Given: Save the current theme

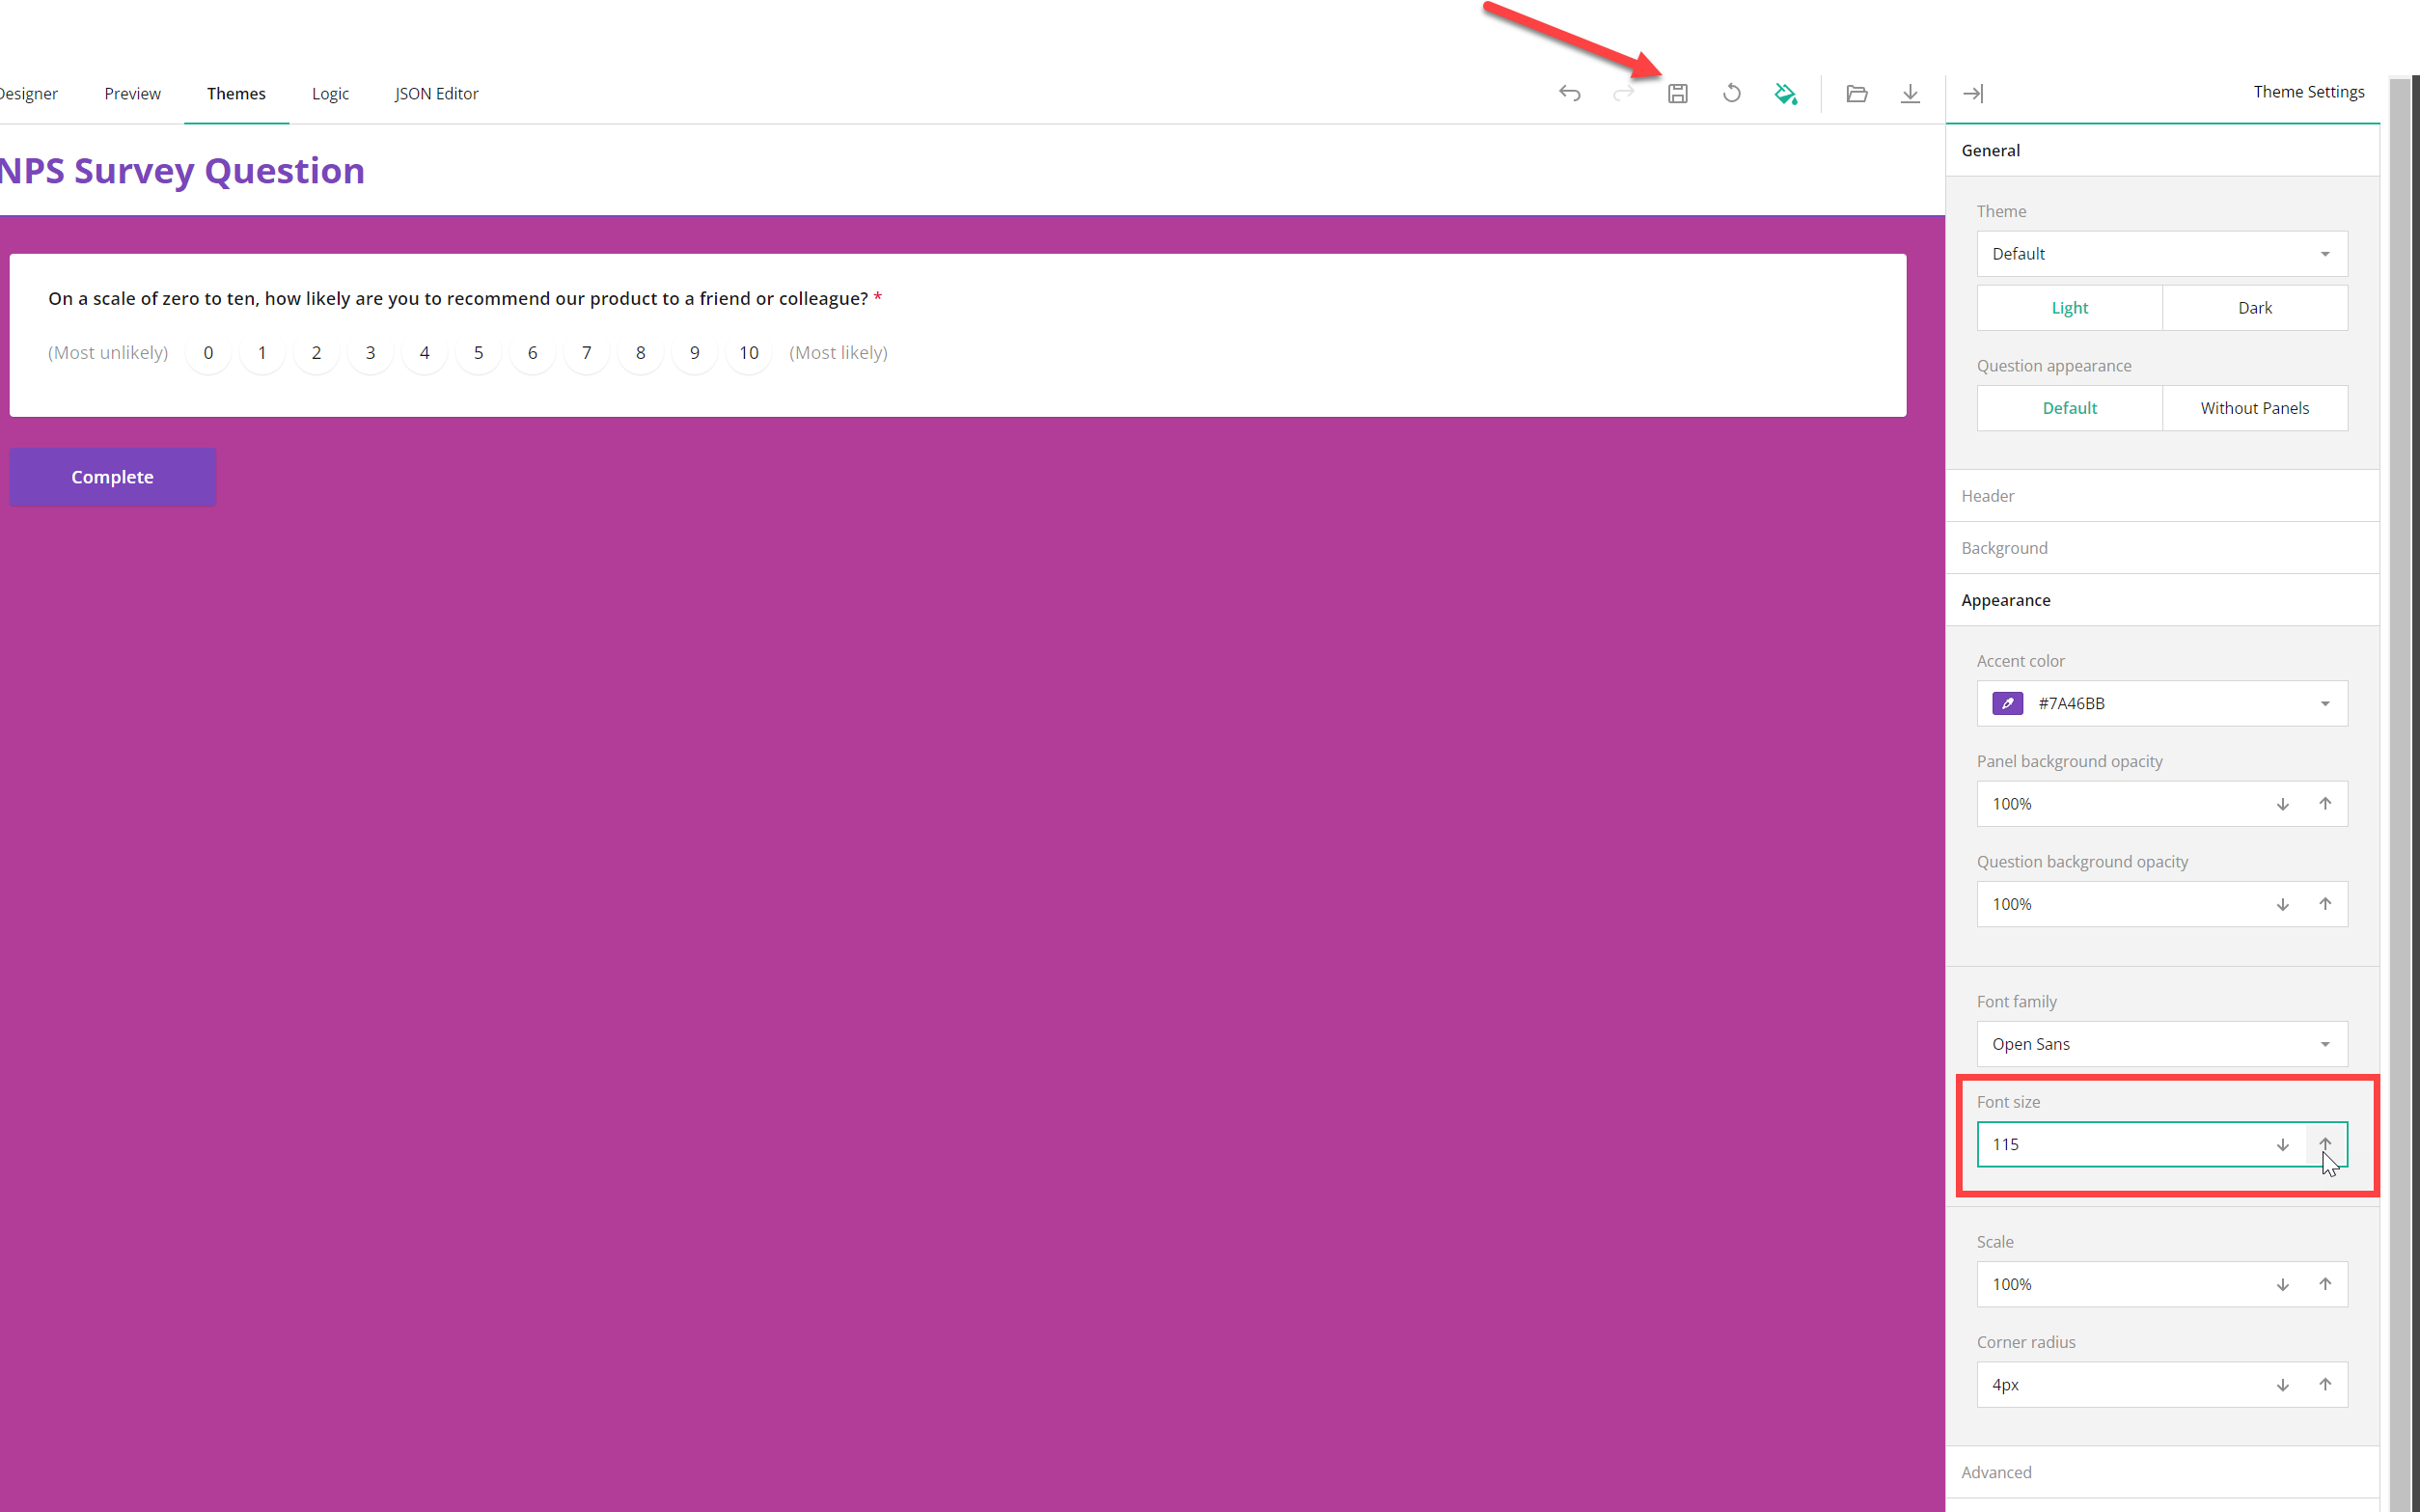Looking at the screenshot, I should [x=1678, y=93].
